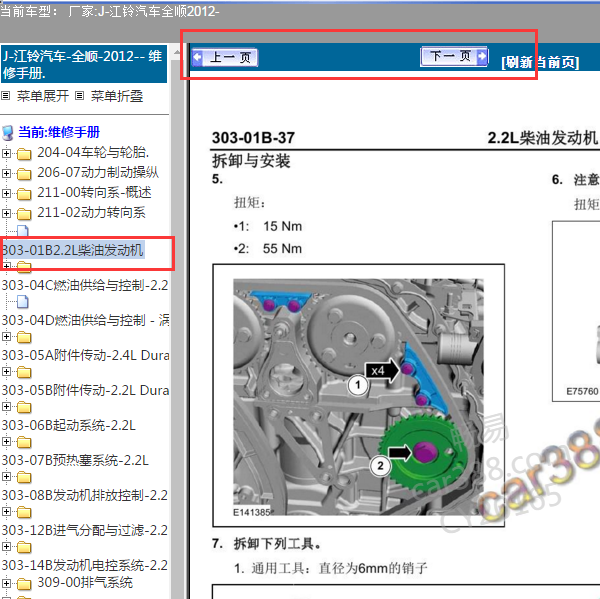Click folder icon above 303-05B附件传动
Image resolution: width=600 pixels, height=599 pixels.
click(24, 372)
